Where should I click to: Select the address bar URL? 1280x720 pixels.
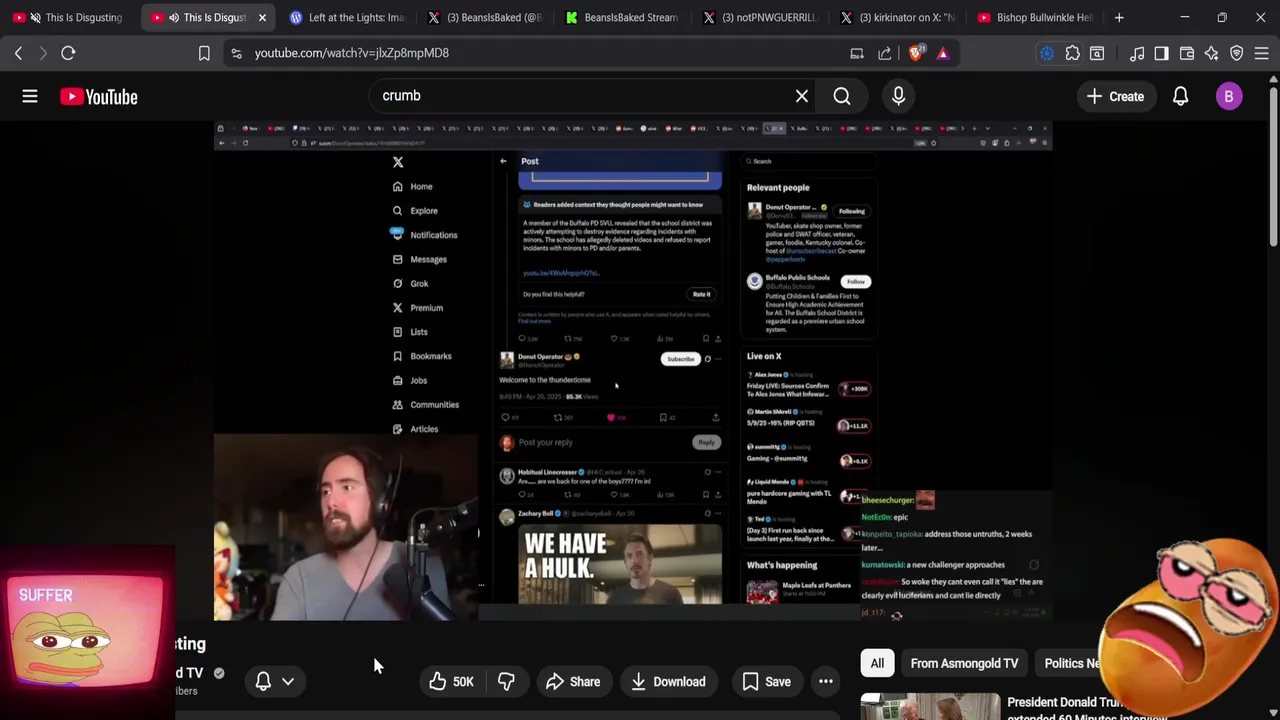(352, 53)
